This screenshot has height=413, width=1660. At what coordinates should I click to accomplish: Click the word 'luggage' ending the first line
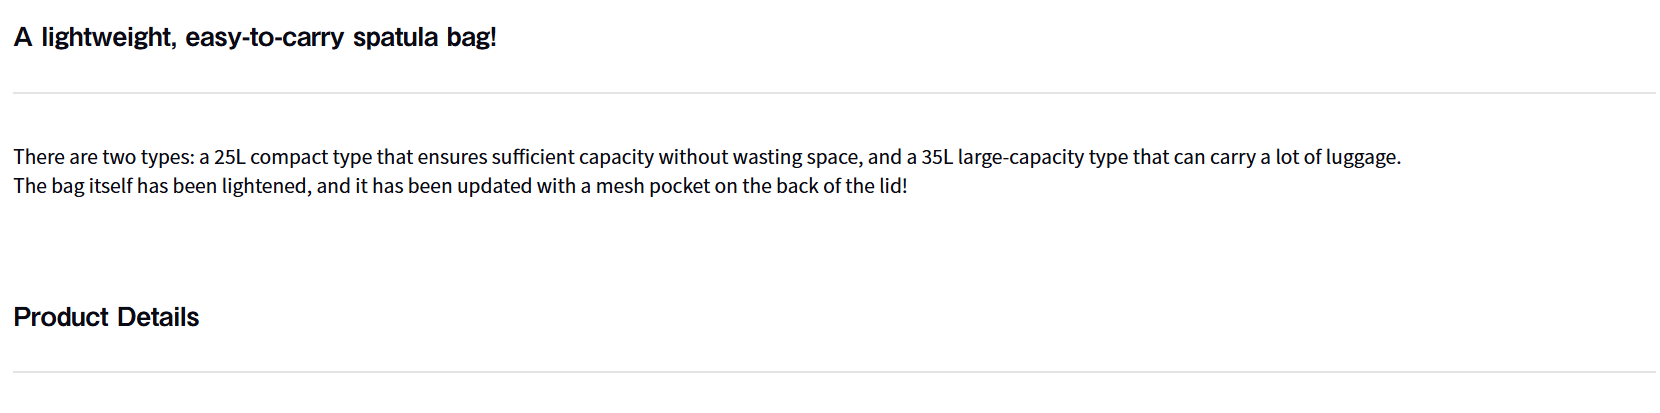pos(1361,157)
